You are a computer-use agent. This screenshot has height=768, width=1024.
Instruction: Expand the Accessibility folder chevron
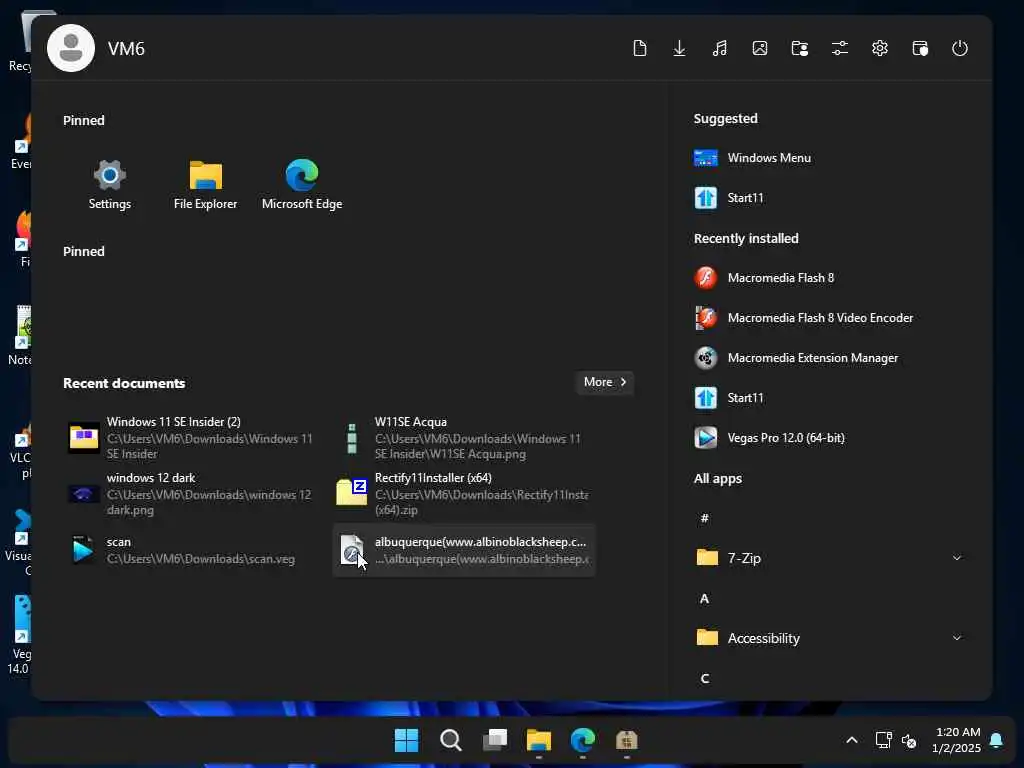pos(957,638)
